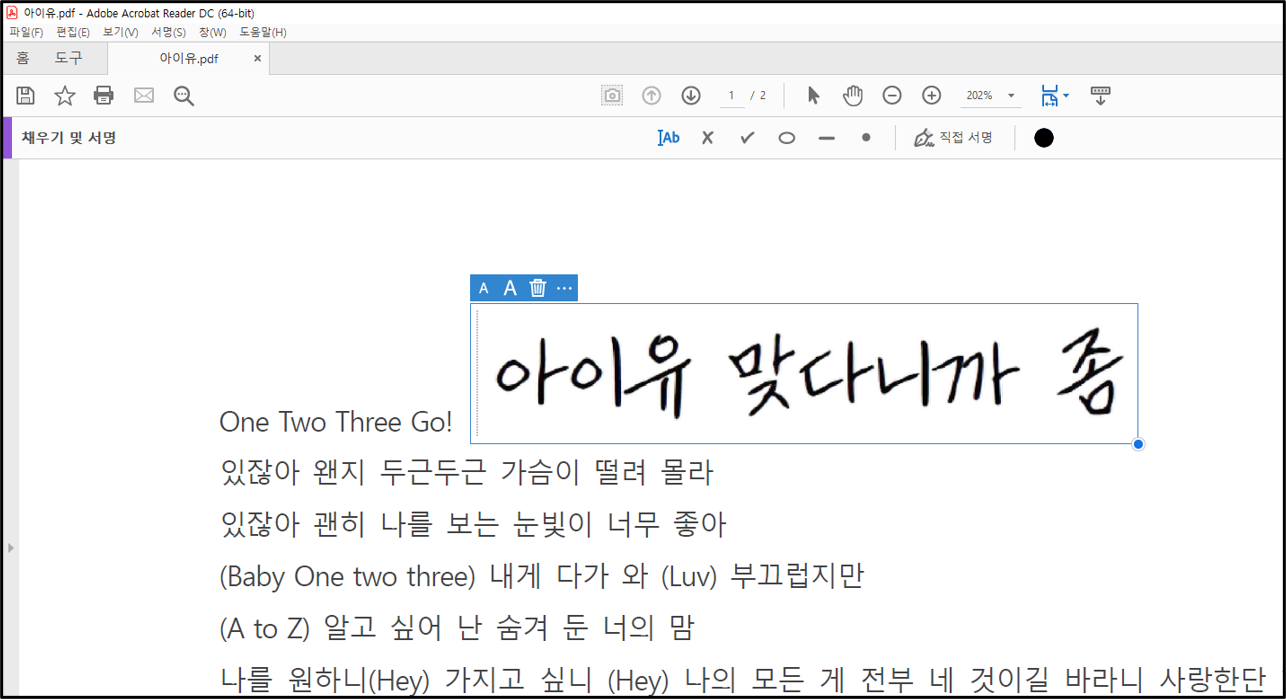The image size is (1286, 699).
Task: Select the Add text IAb tool
Action: 668,138
